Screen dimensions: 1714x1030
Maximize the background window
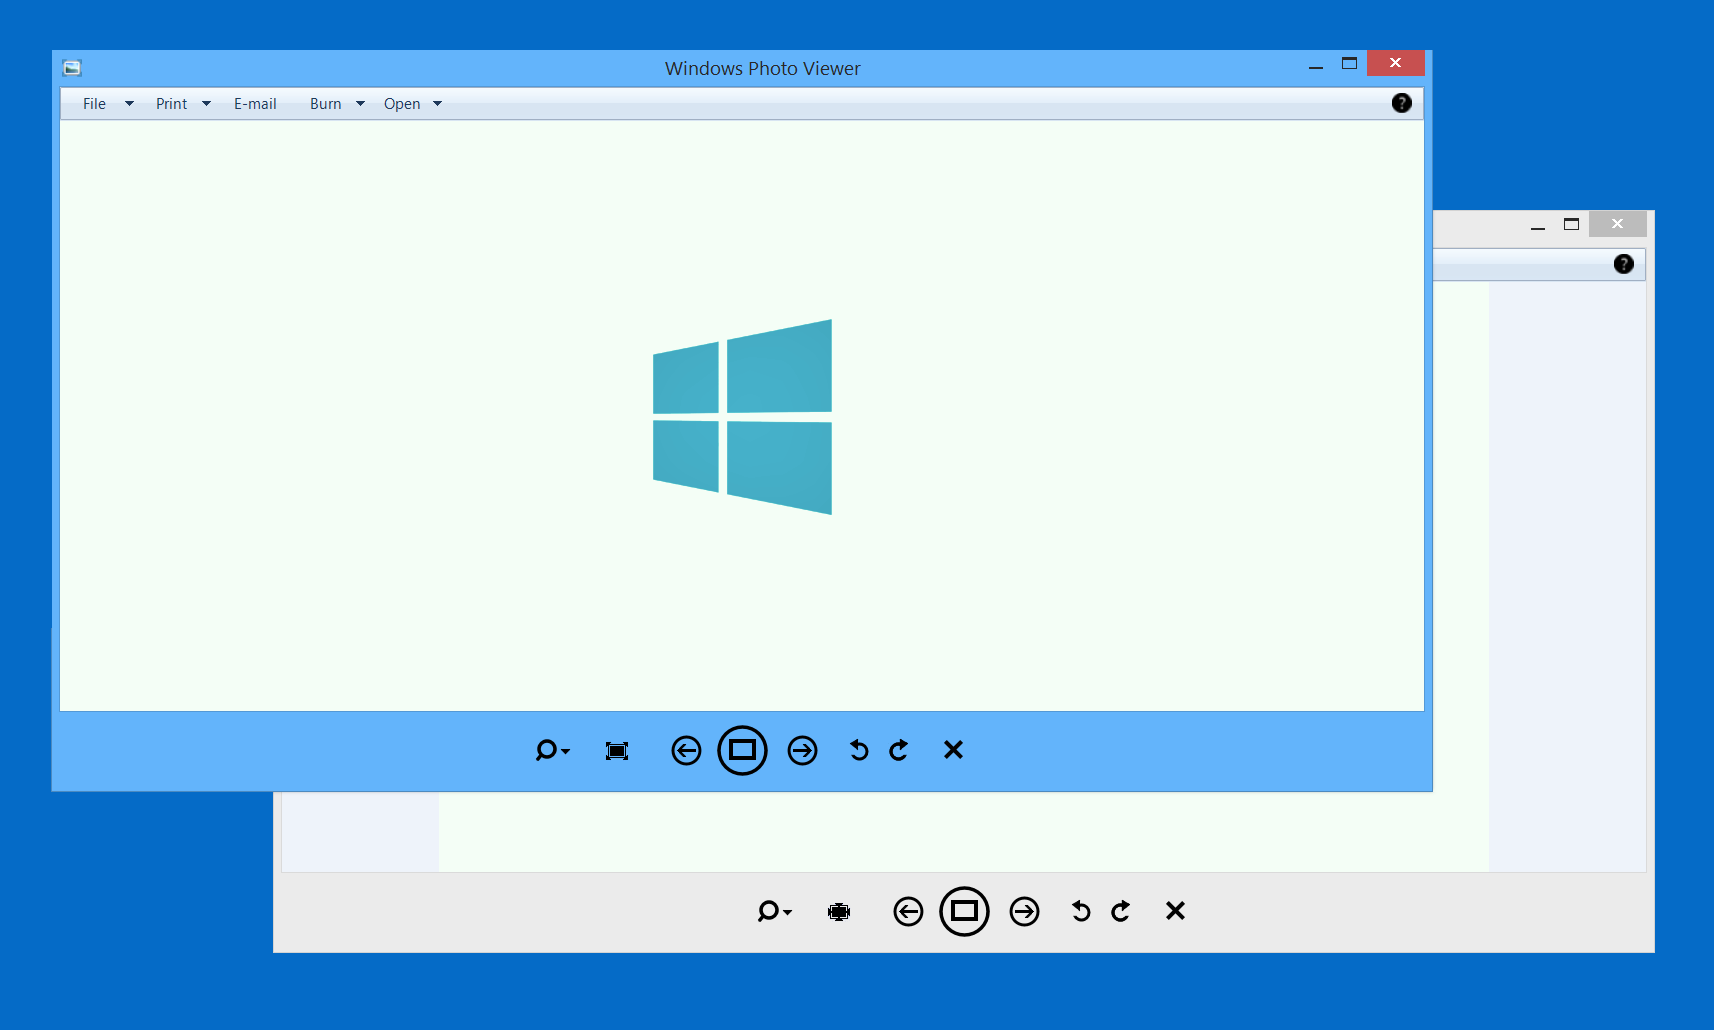1571,224
